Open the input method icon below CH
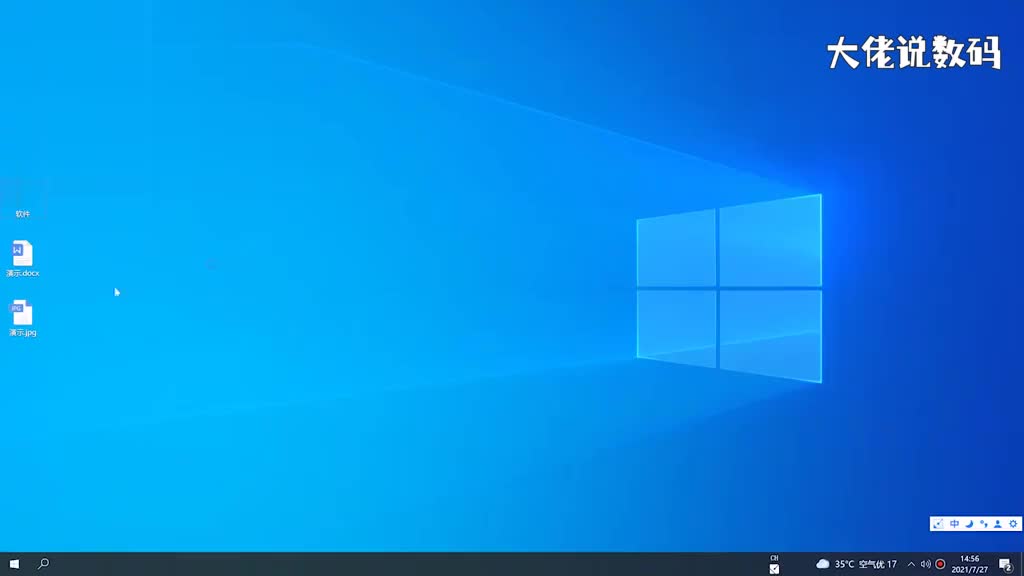 [774, 569]
